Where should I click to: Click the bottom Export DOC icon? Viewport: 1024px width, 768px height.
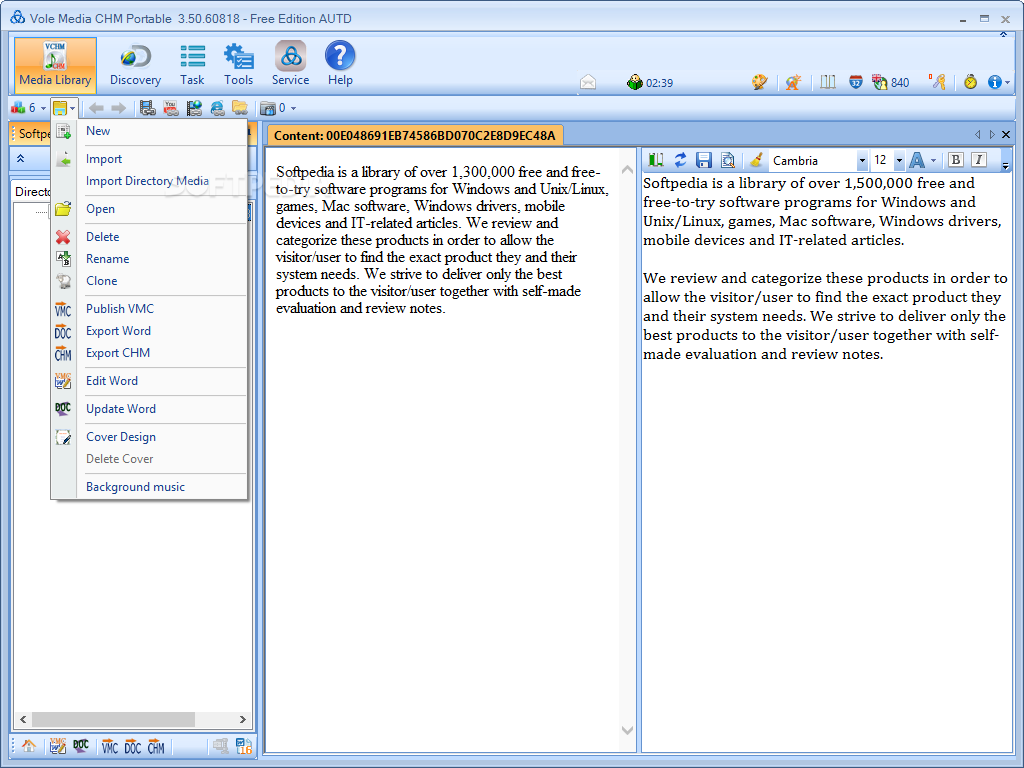pos(133,746)
